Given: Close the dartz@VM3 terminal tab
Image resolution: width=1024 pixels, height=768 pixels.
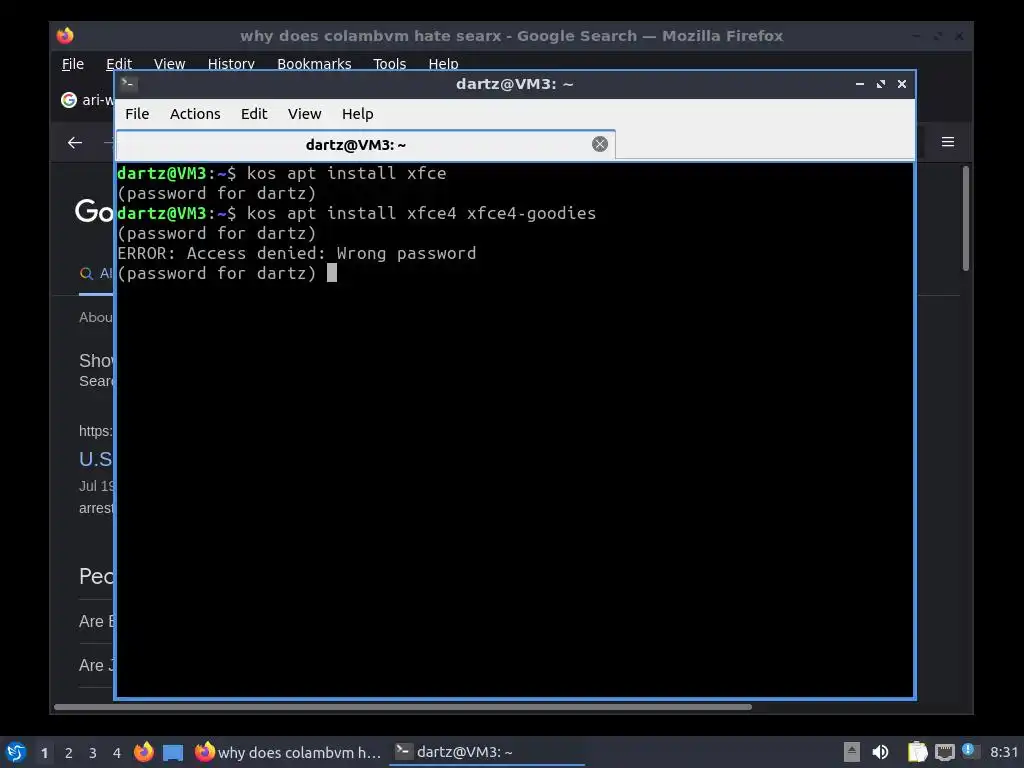Looking at the screenshot, I should click(600, 144).
